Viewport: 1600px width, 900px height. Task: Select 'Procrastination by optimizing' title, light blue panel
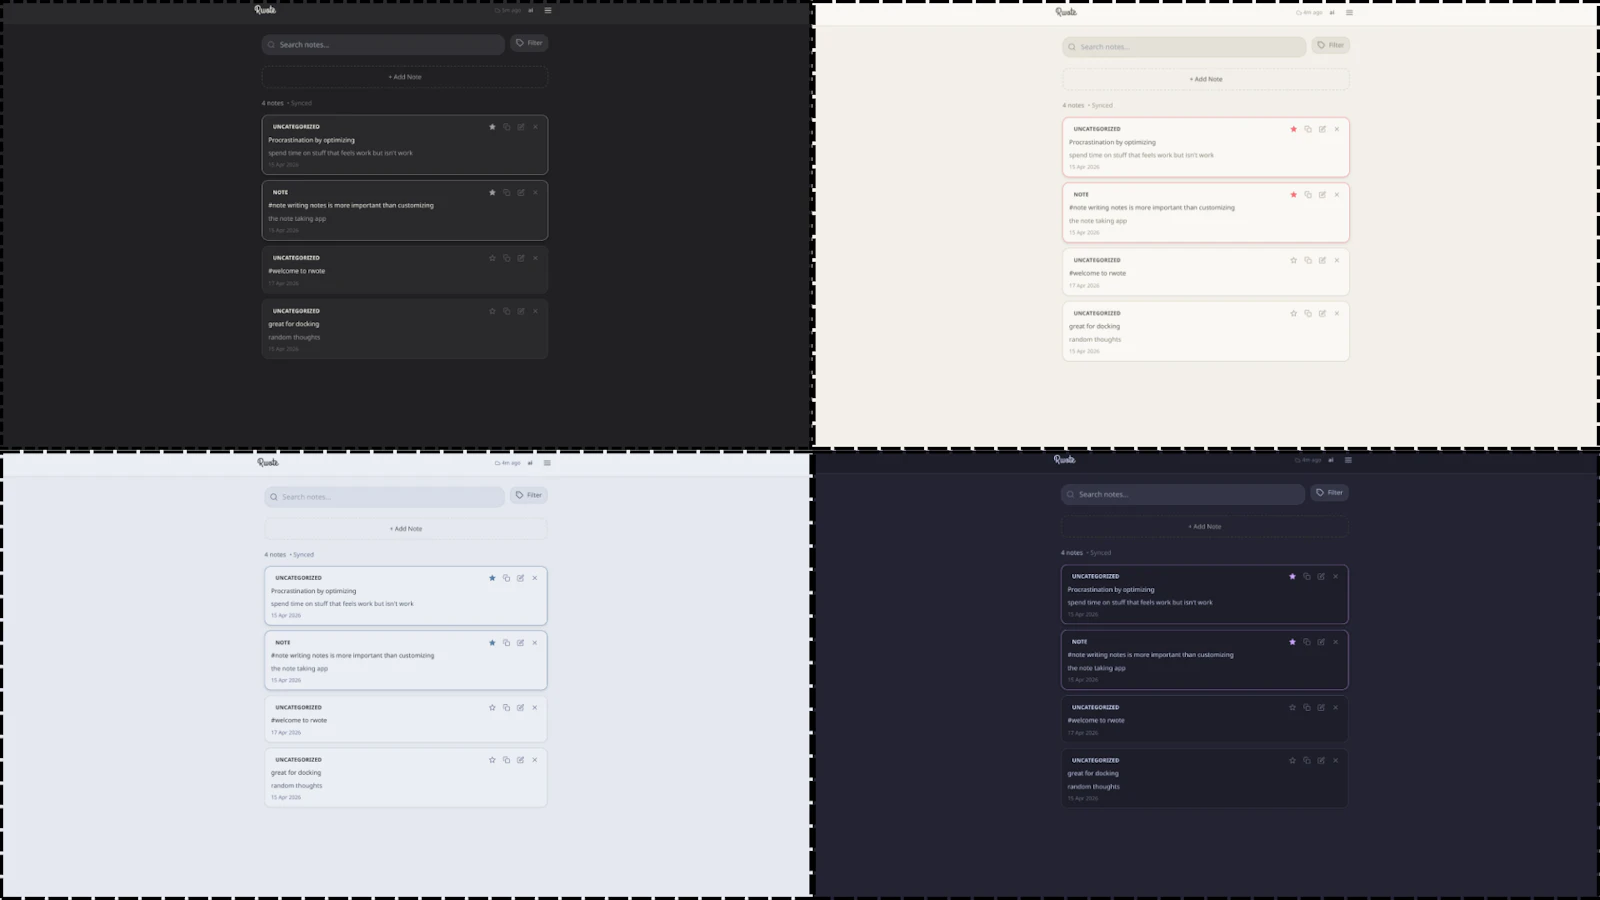[x=313, y=591]
